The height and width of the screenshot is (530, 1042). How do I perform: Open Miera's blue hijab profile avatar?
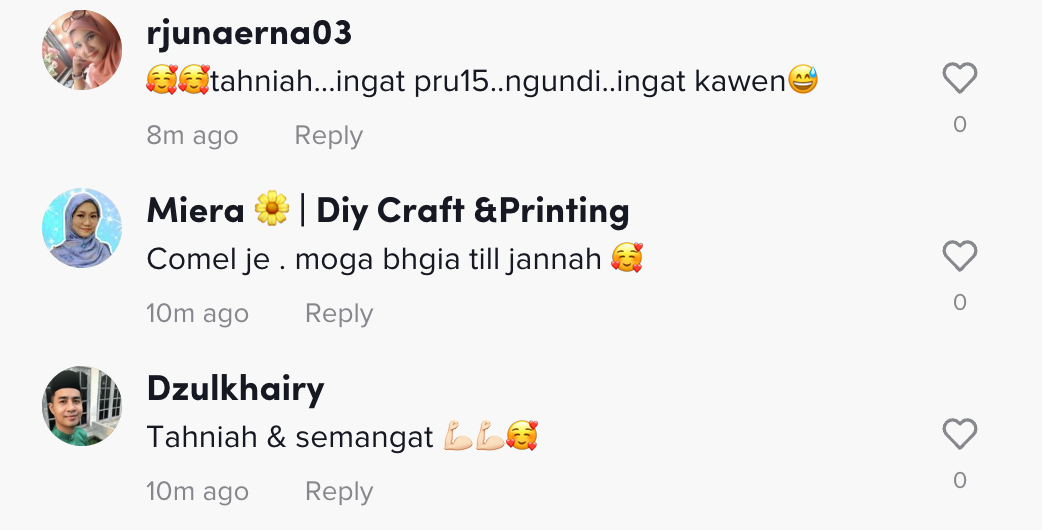(82, 228)
